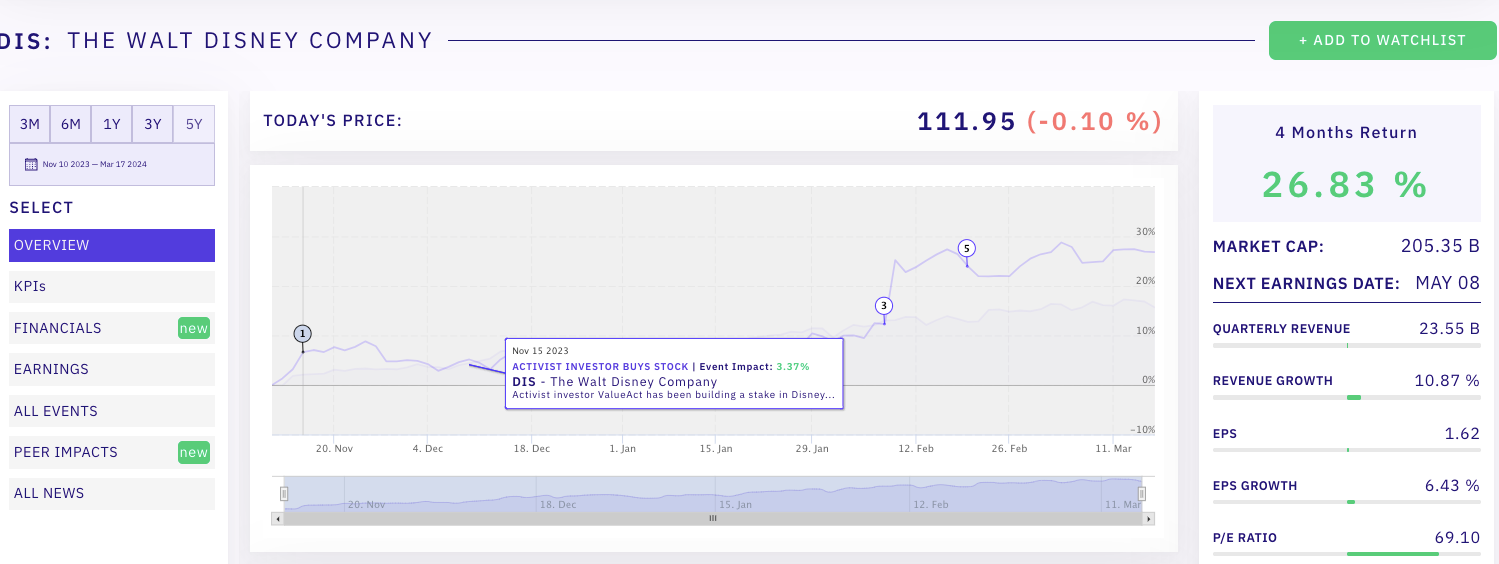Click today's price value 111.95
The height and width of the screenshot is (564, 1499).
(966, 122)
